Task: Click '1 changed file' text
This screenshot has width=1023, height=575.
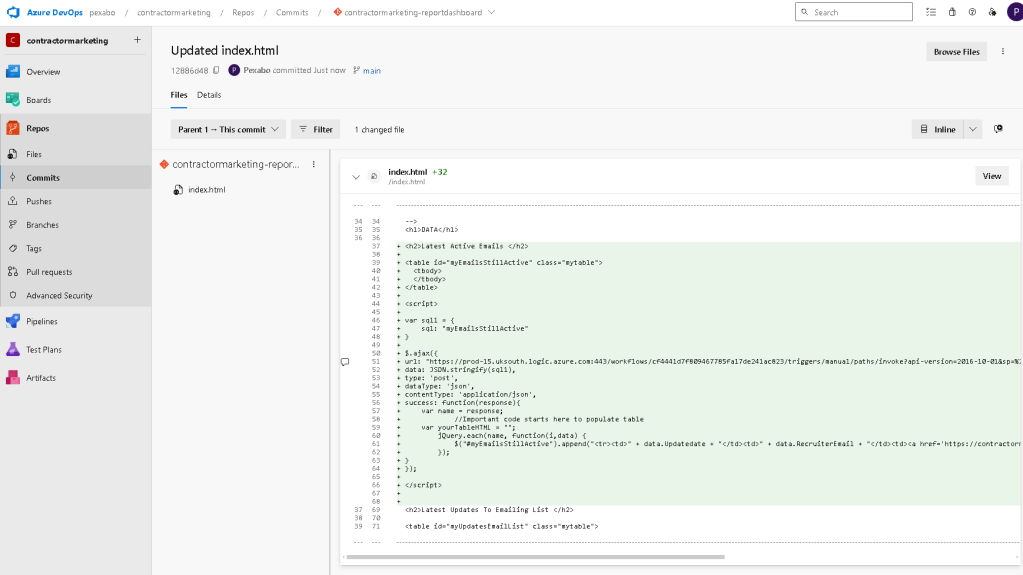Action: 379,130
